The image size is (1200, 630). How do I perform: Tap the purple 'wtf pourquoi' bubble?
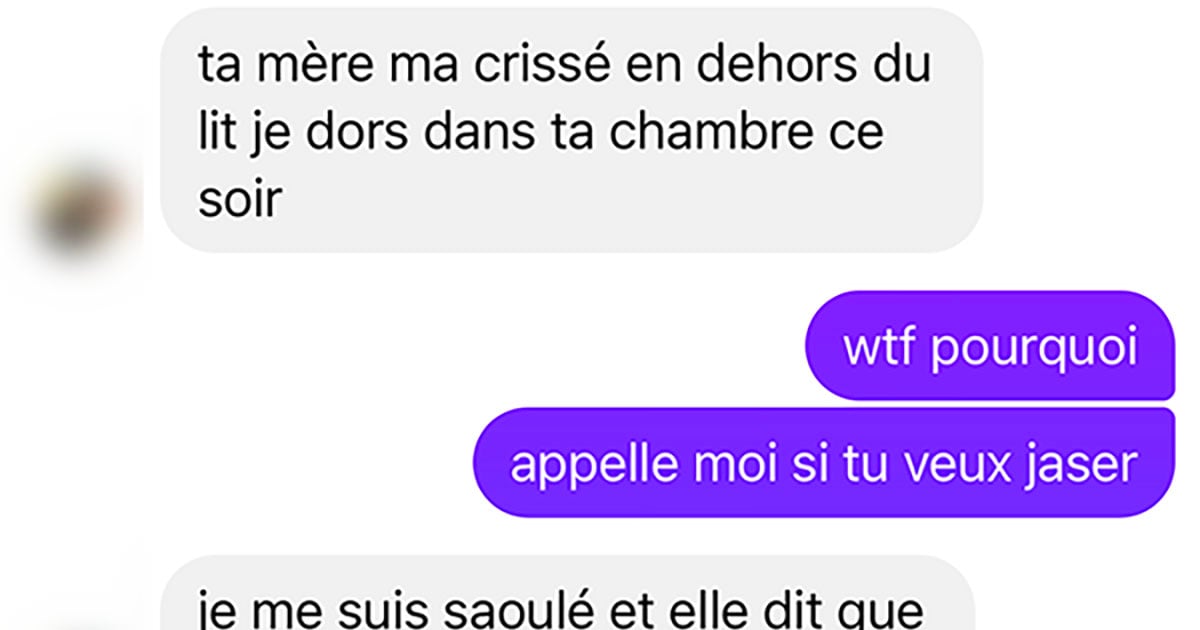pos(989,346)
